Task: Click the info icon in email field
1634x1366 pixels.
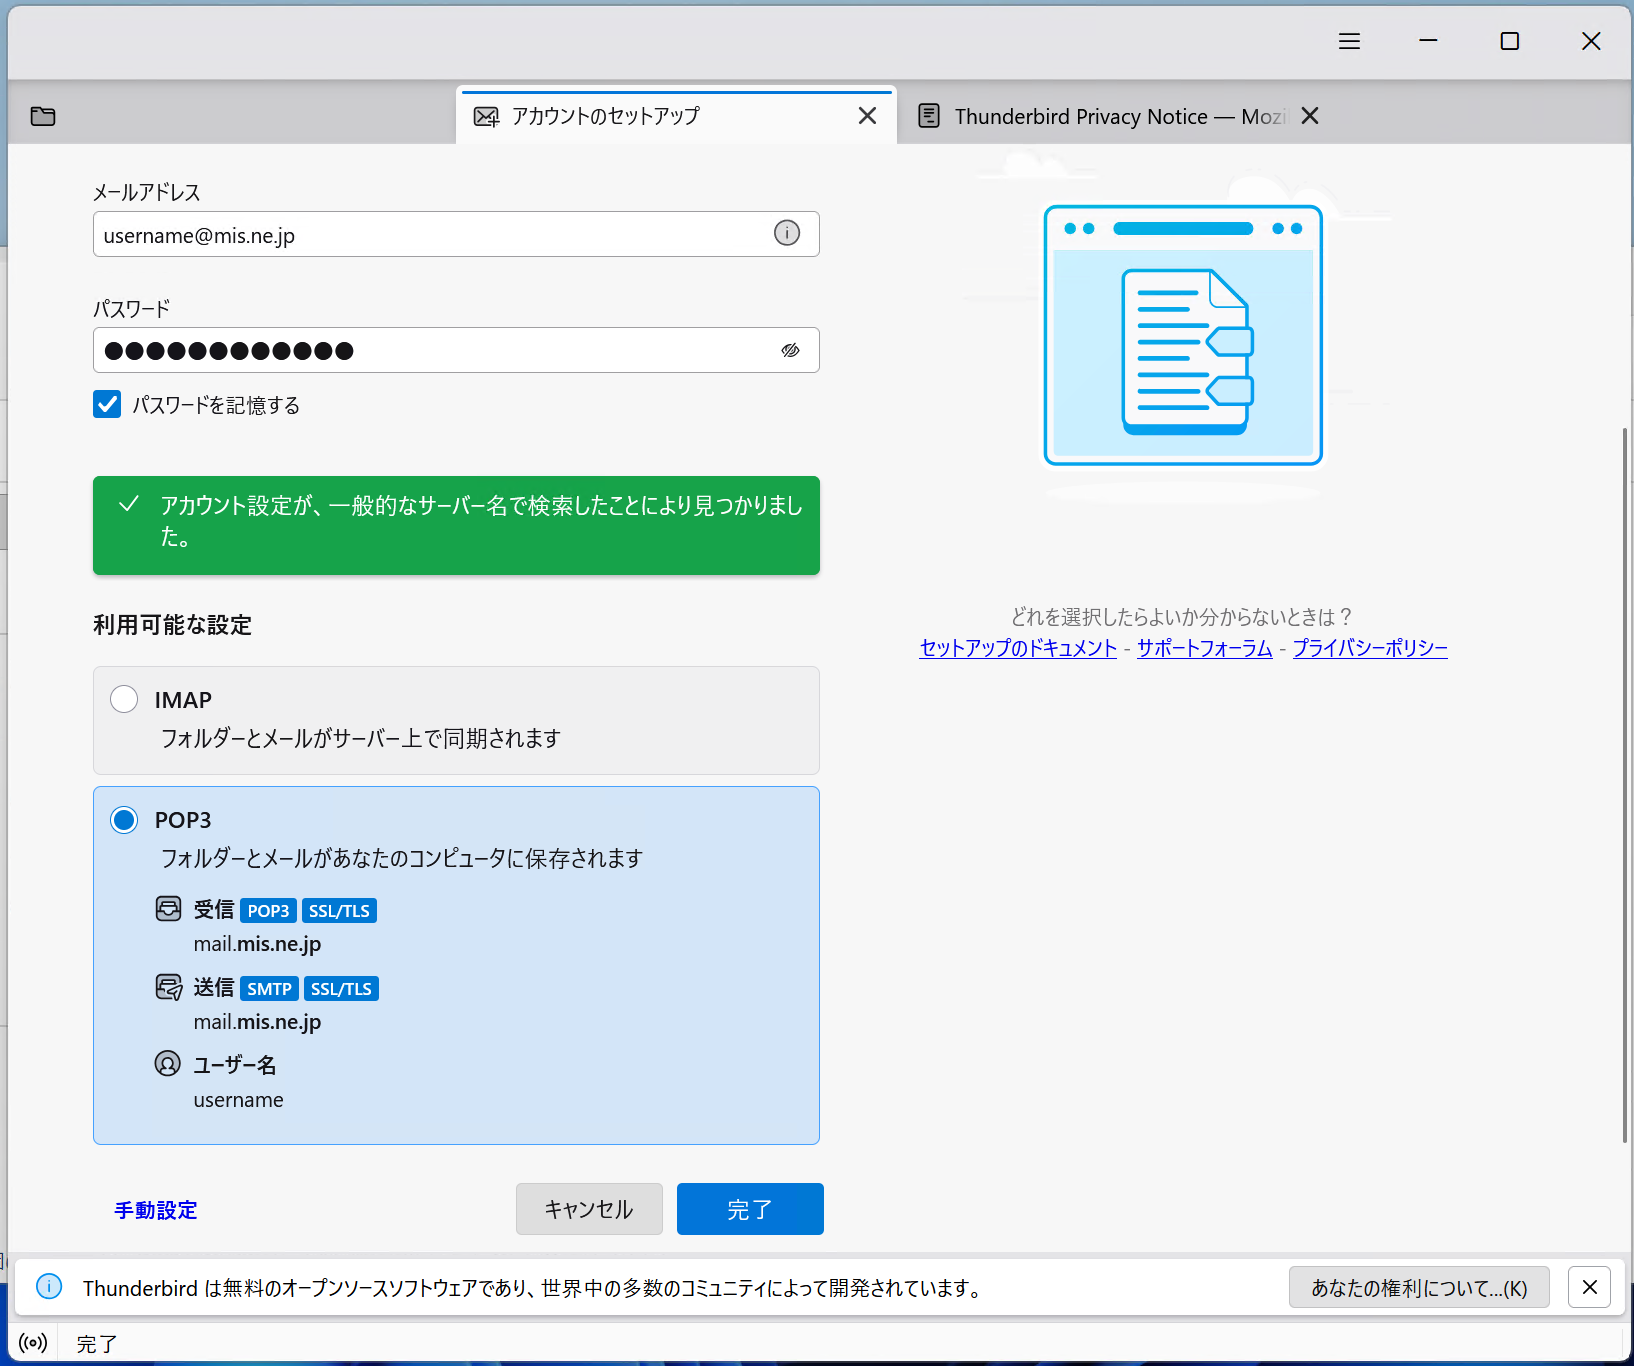Action: coord(787,234)
